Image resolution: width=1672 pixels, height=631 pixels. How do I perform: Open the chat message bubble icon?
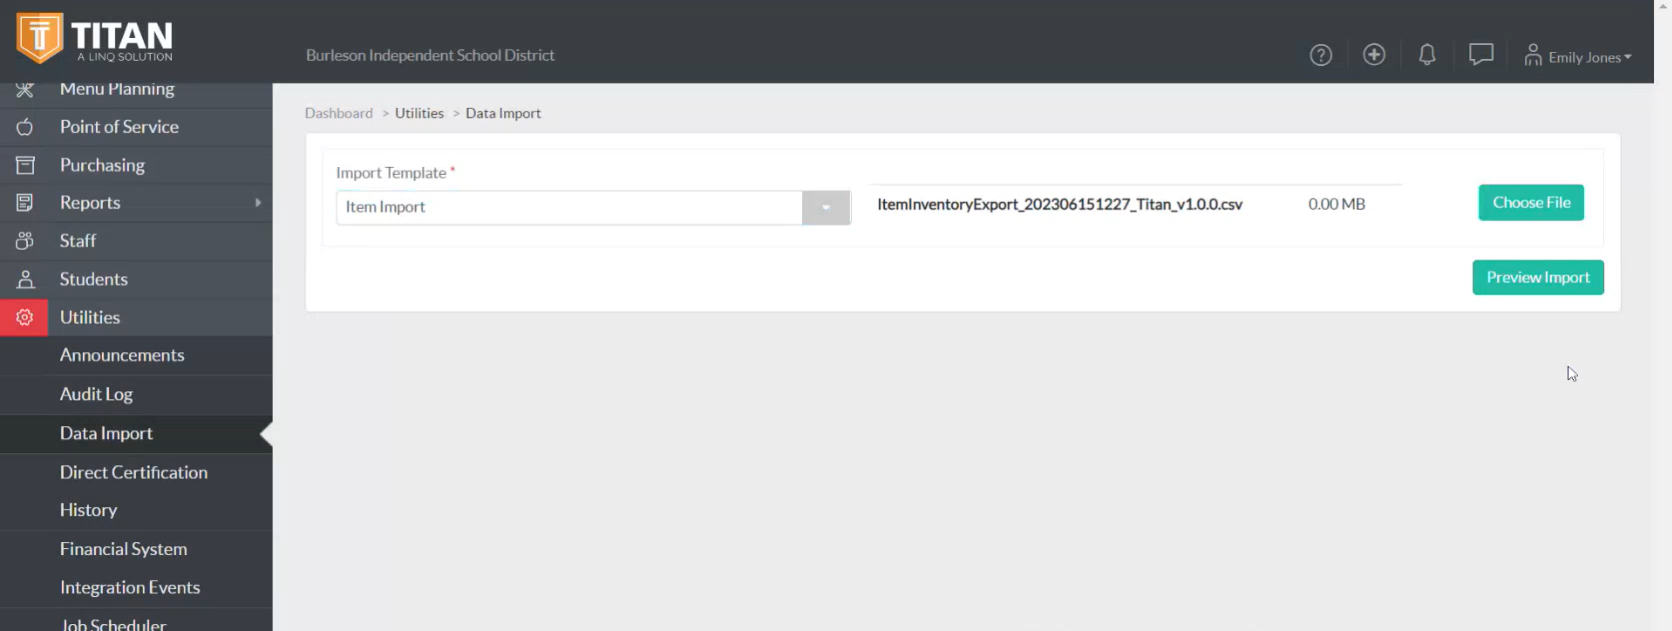coord(1481,54)
